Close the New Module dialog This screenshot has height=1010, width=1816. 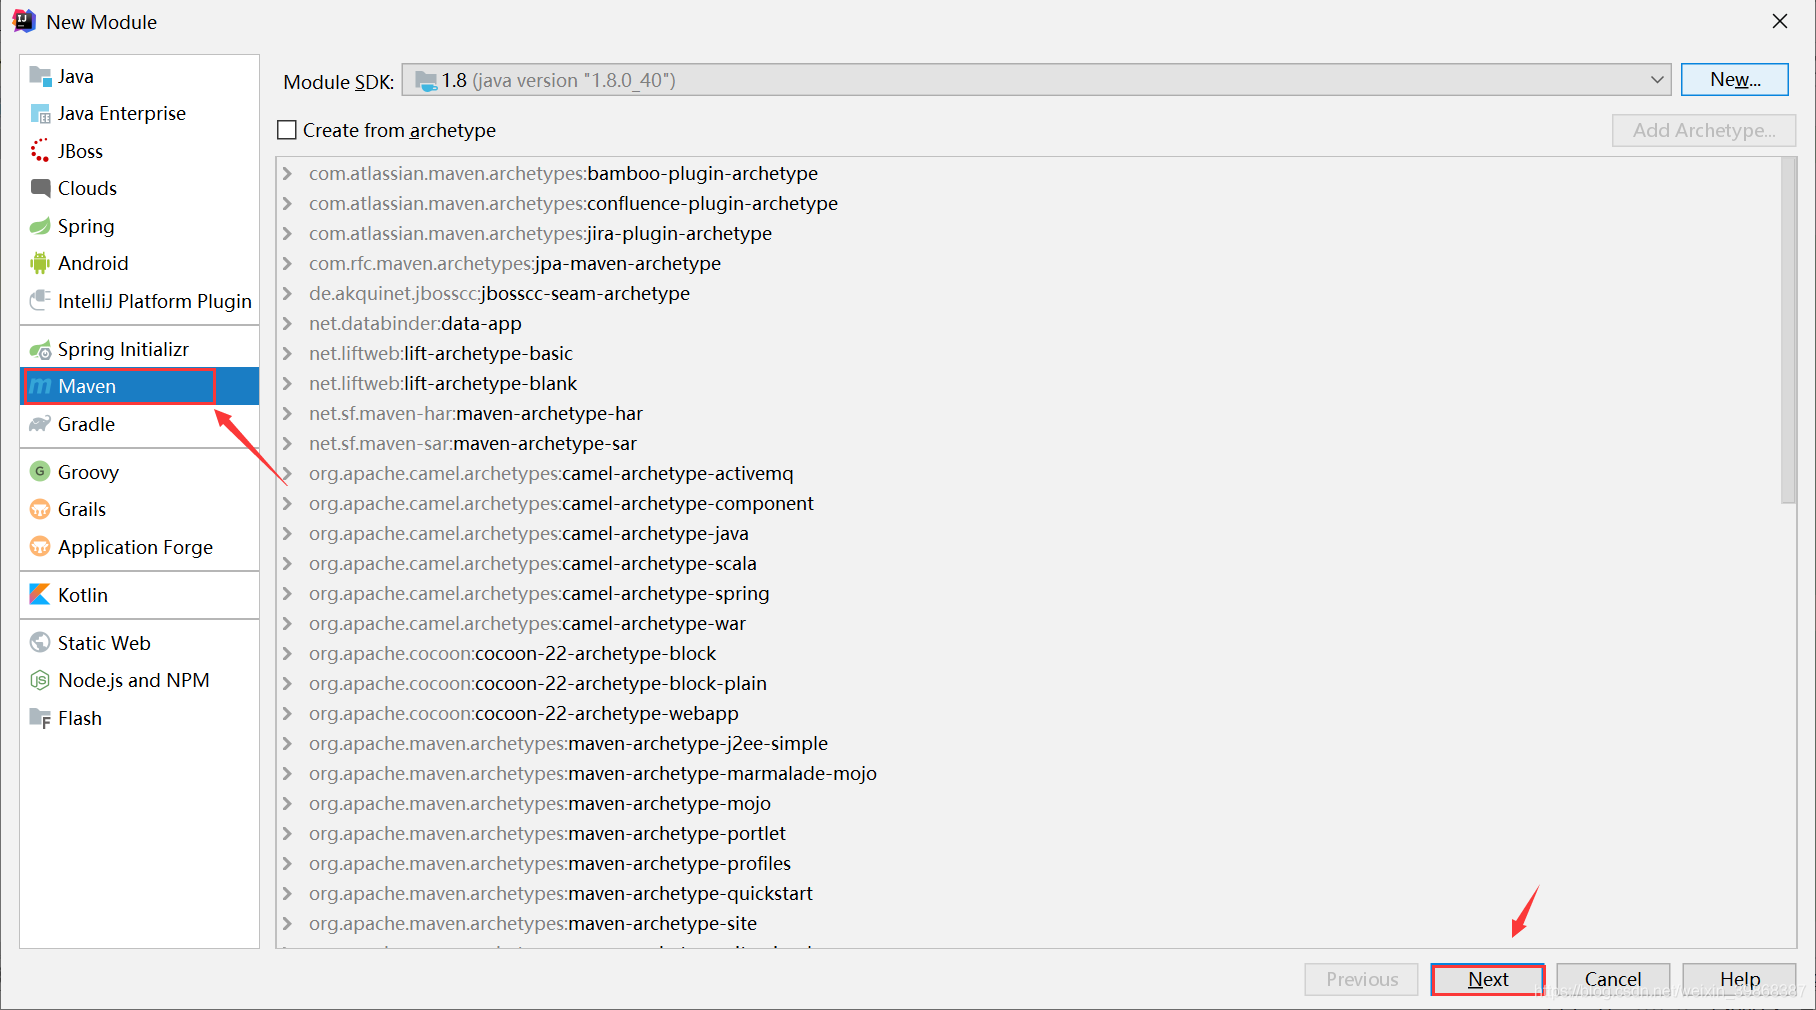[1780, 21]
